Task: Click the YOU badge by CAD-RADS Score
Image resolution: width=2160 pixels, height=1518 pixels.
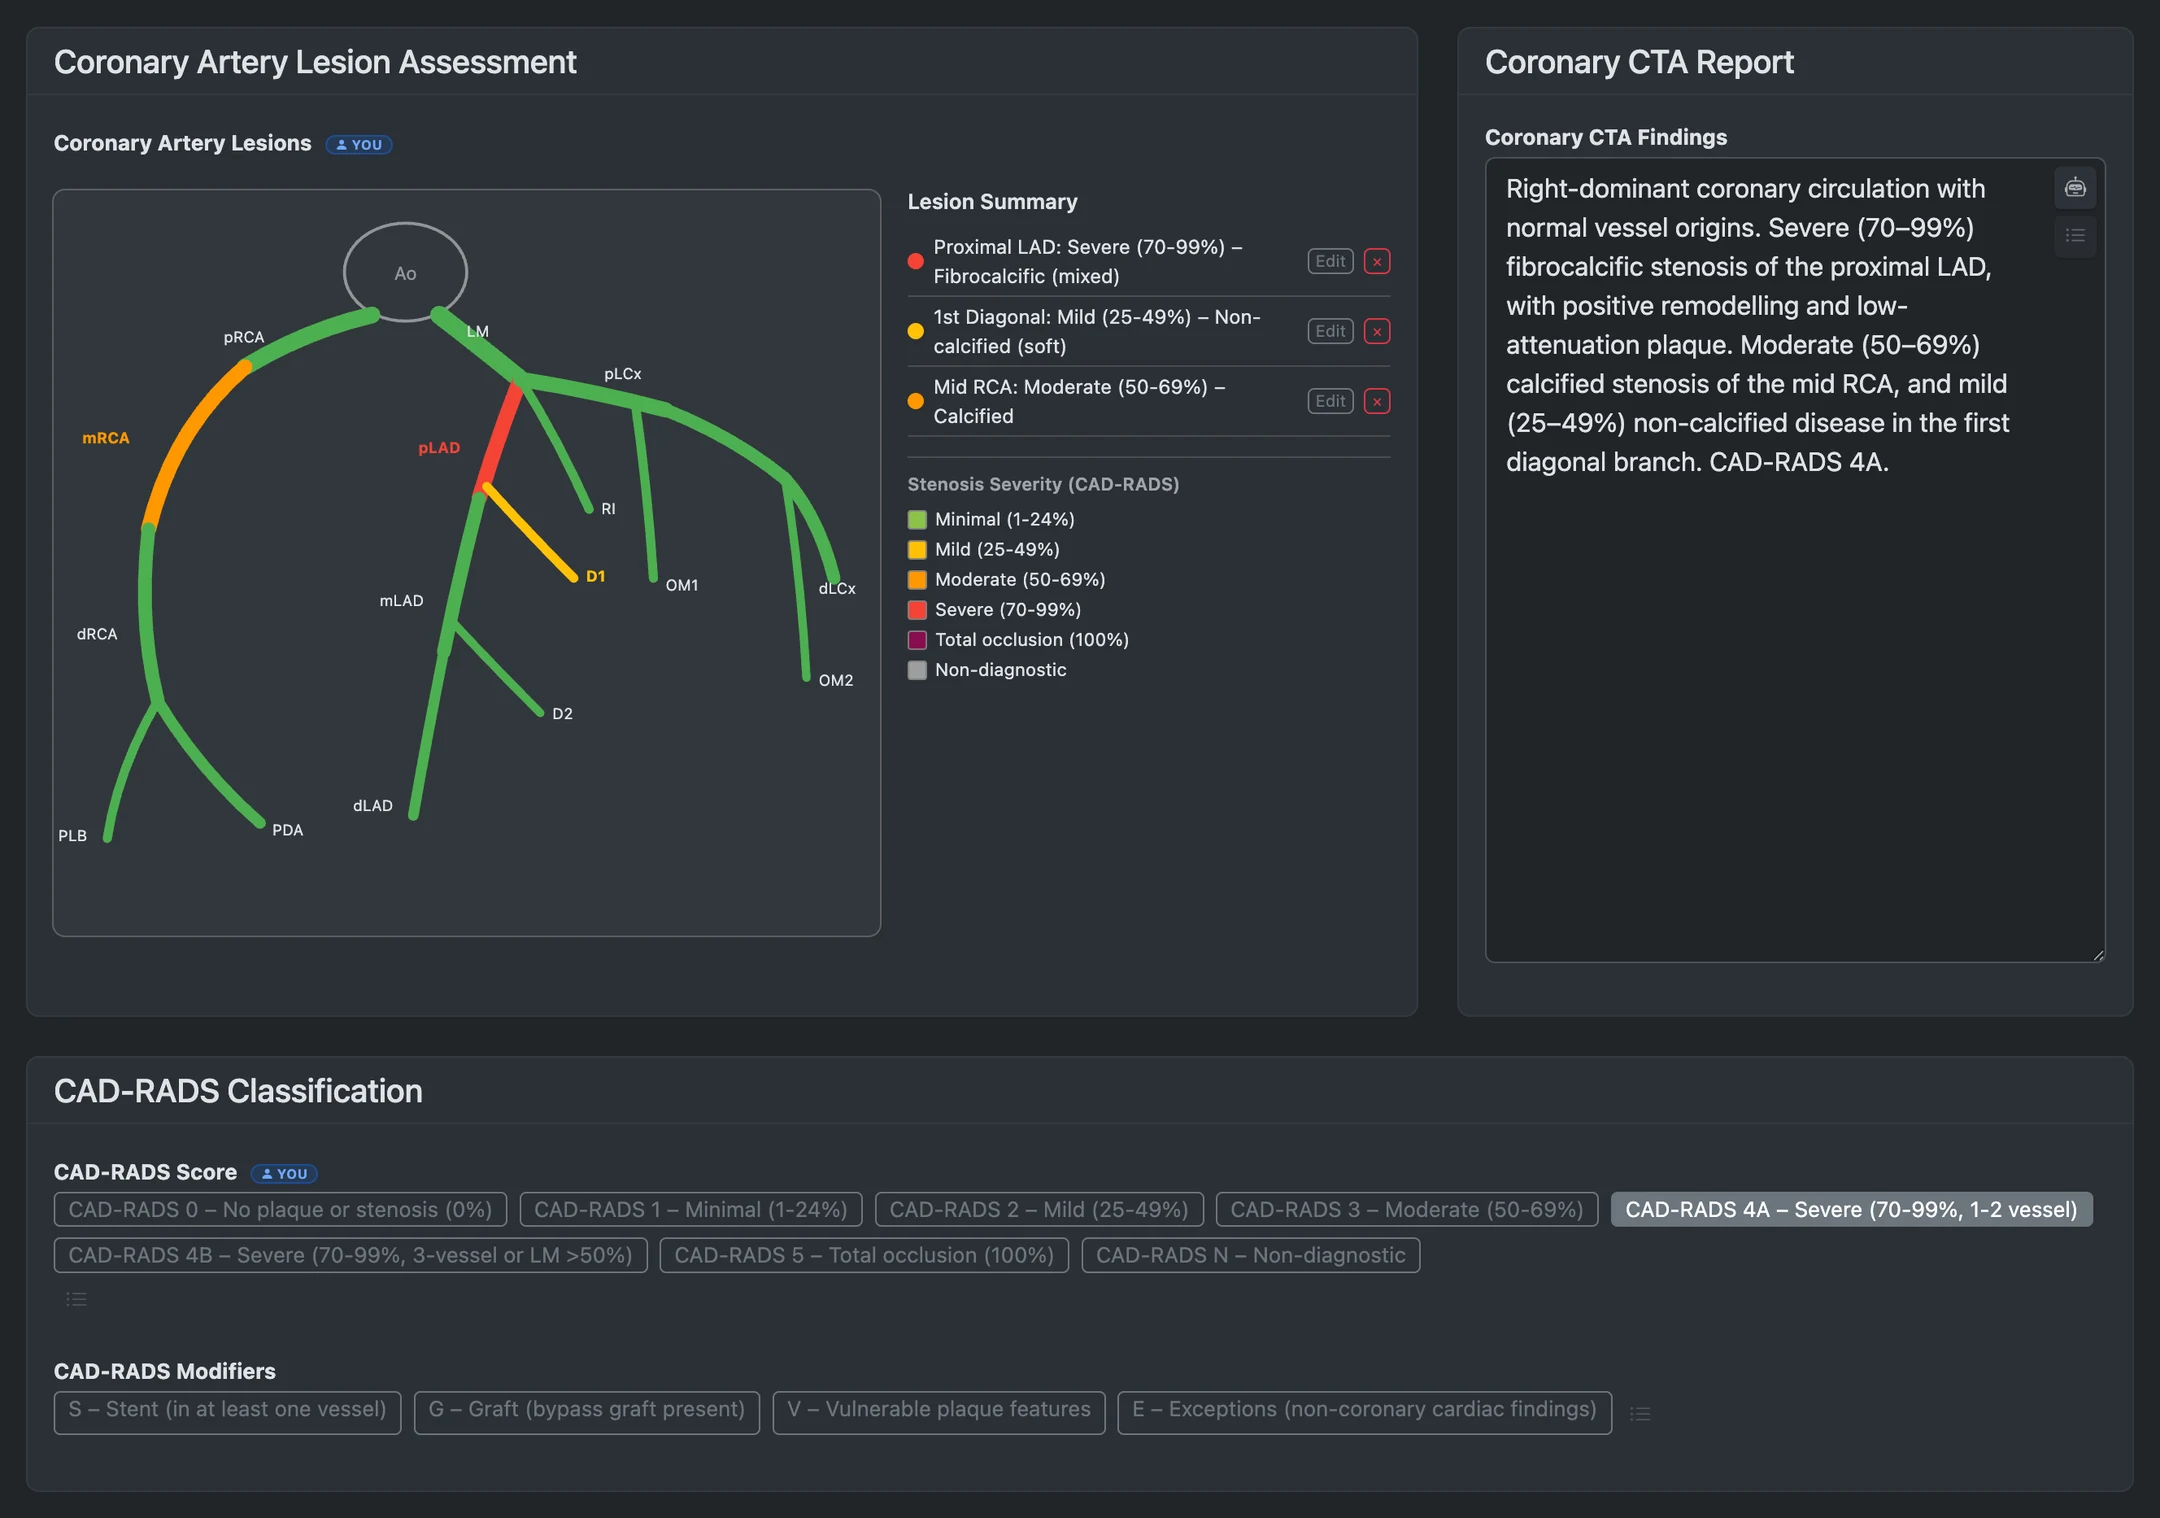Action: click(x=284, y=1173)
